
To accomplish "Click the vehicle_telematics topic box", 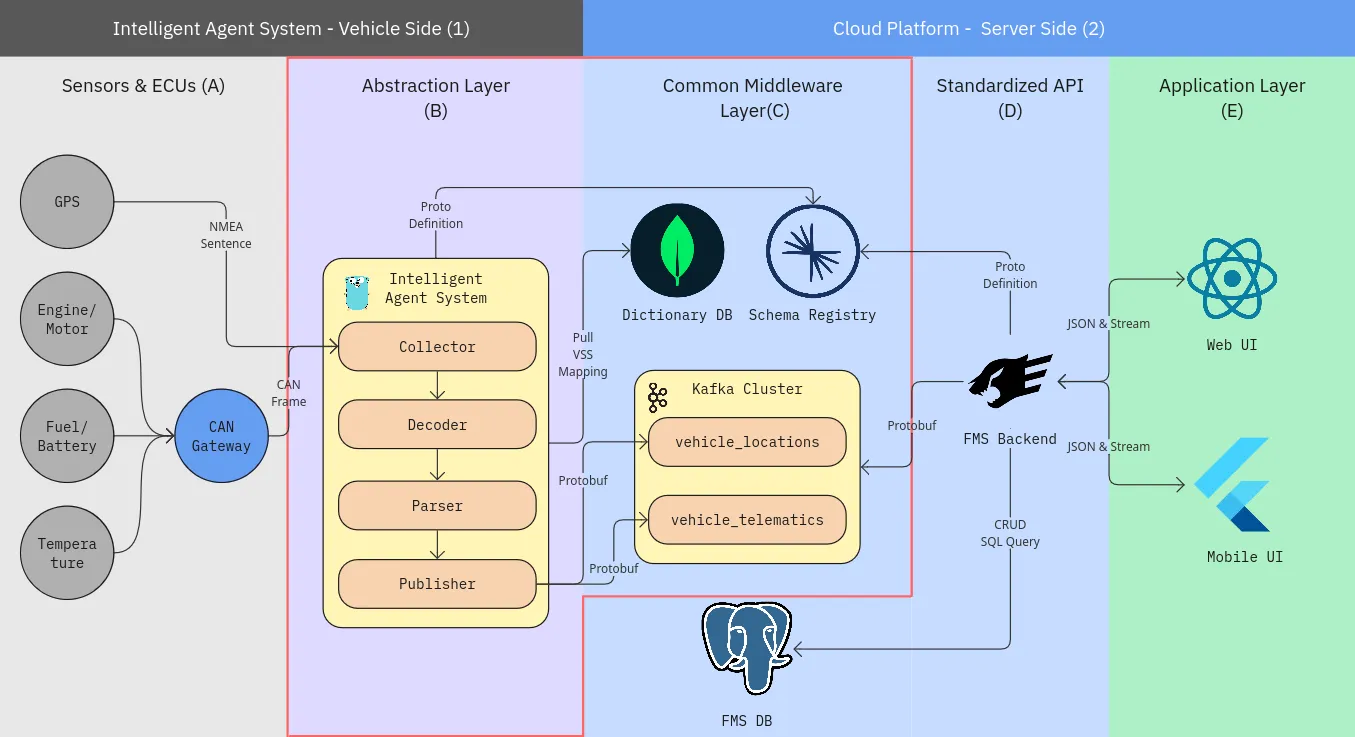I will 747,520.
